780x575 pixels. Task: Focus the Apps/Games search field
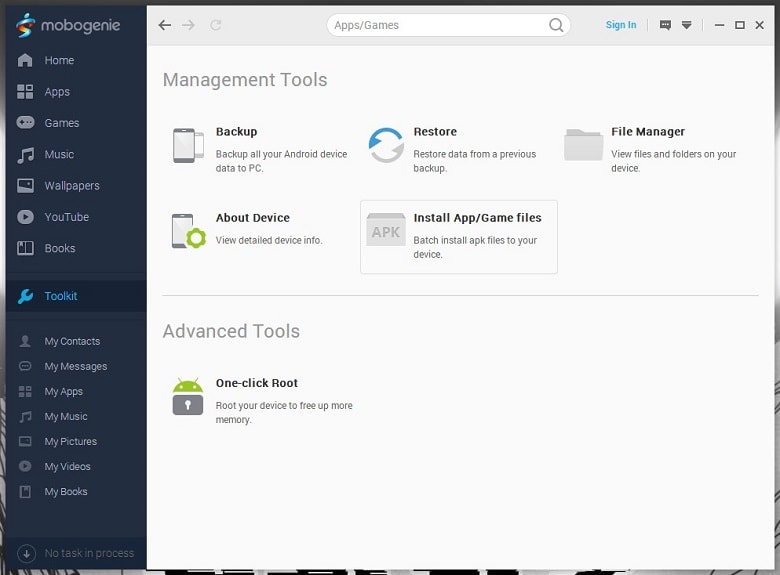(x=448, y=25)
